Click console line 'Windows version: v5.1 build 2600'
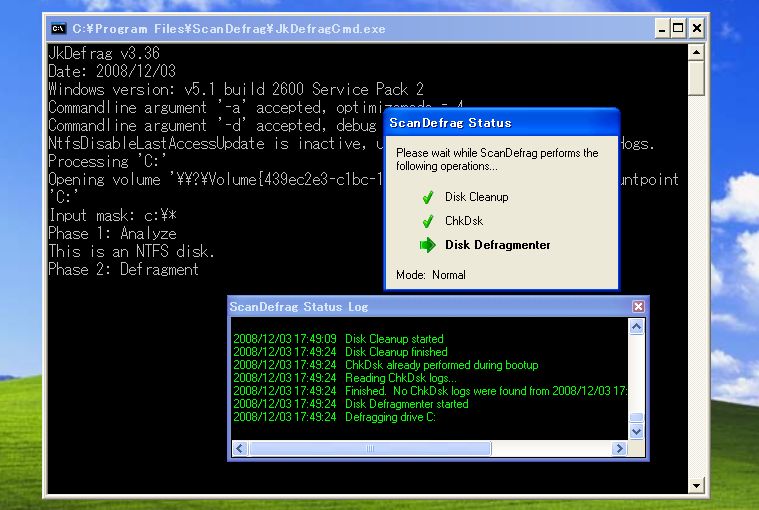759x510 pixels. coord(236,89)
